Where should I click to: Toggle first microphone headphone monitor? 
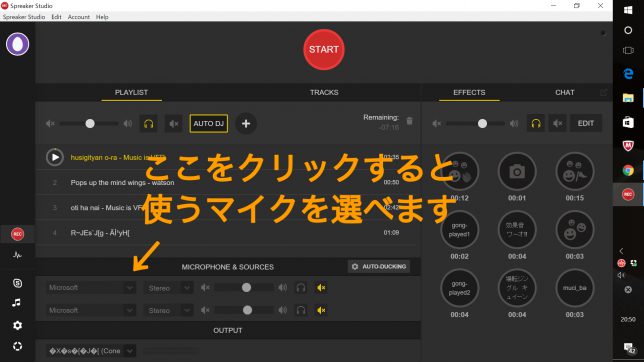(x=301, y=288)
